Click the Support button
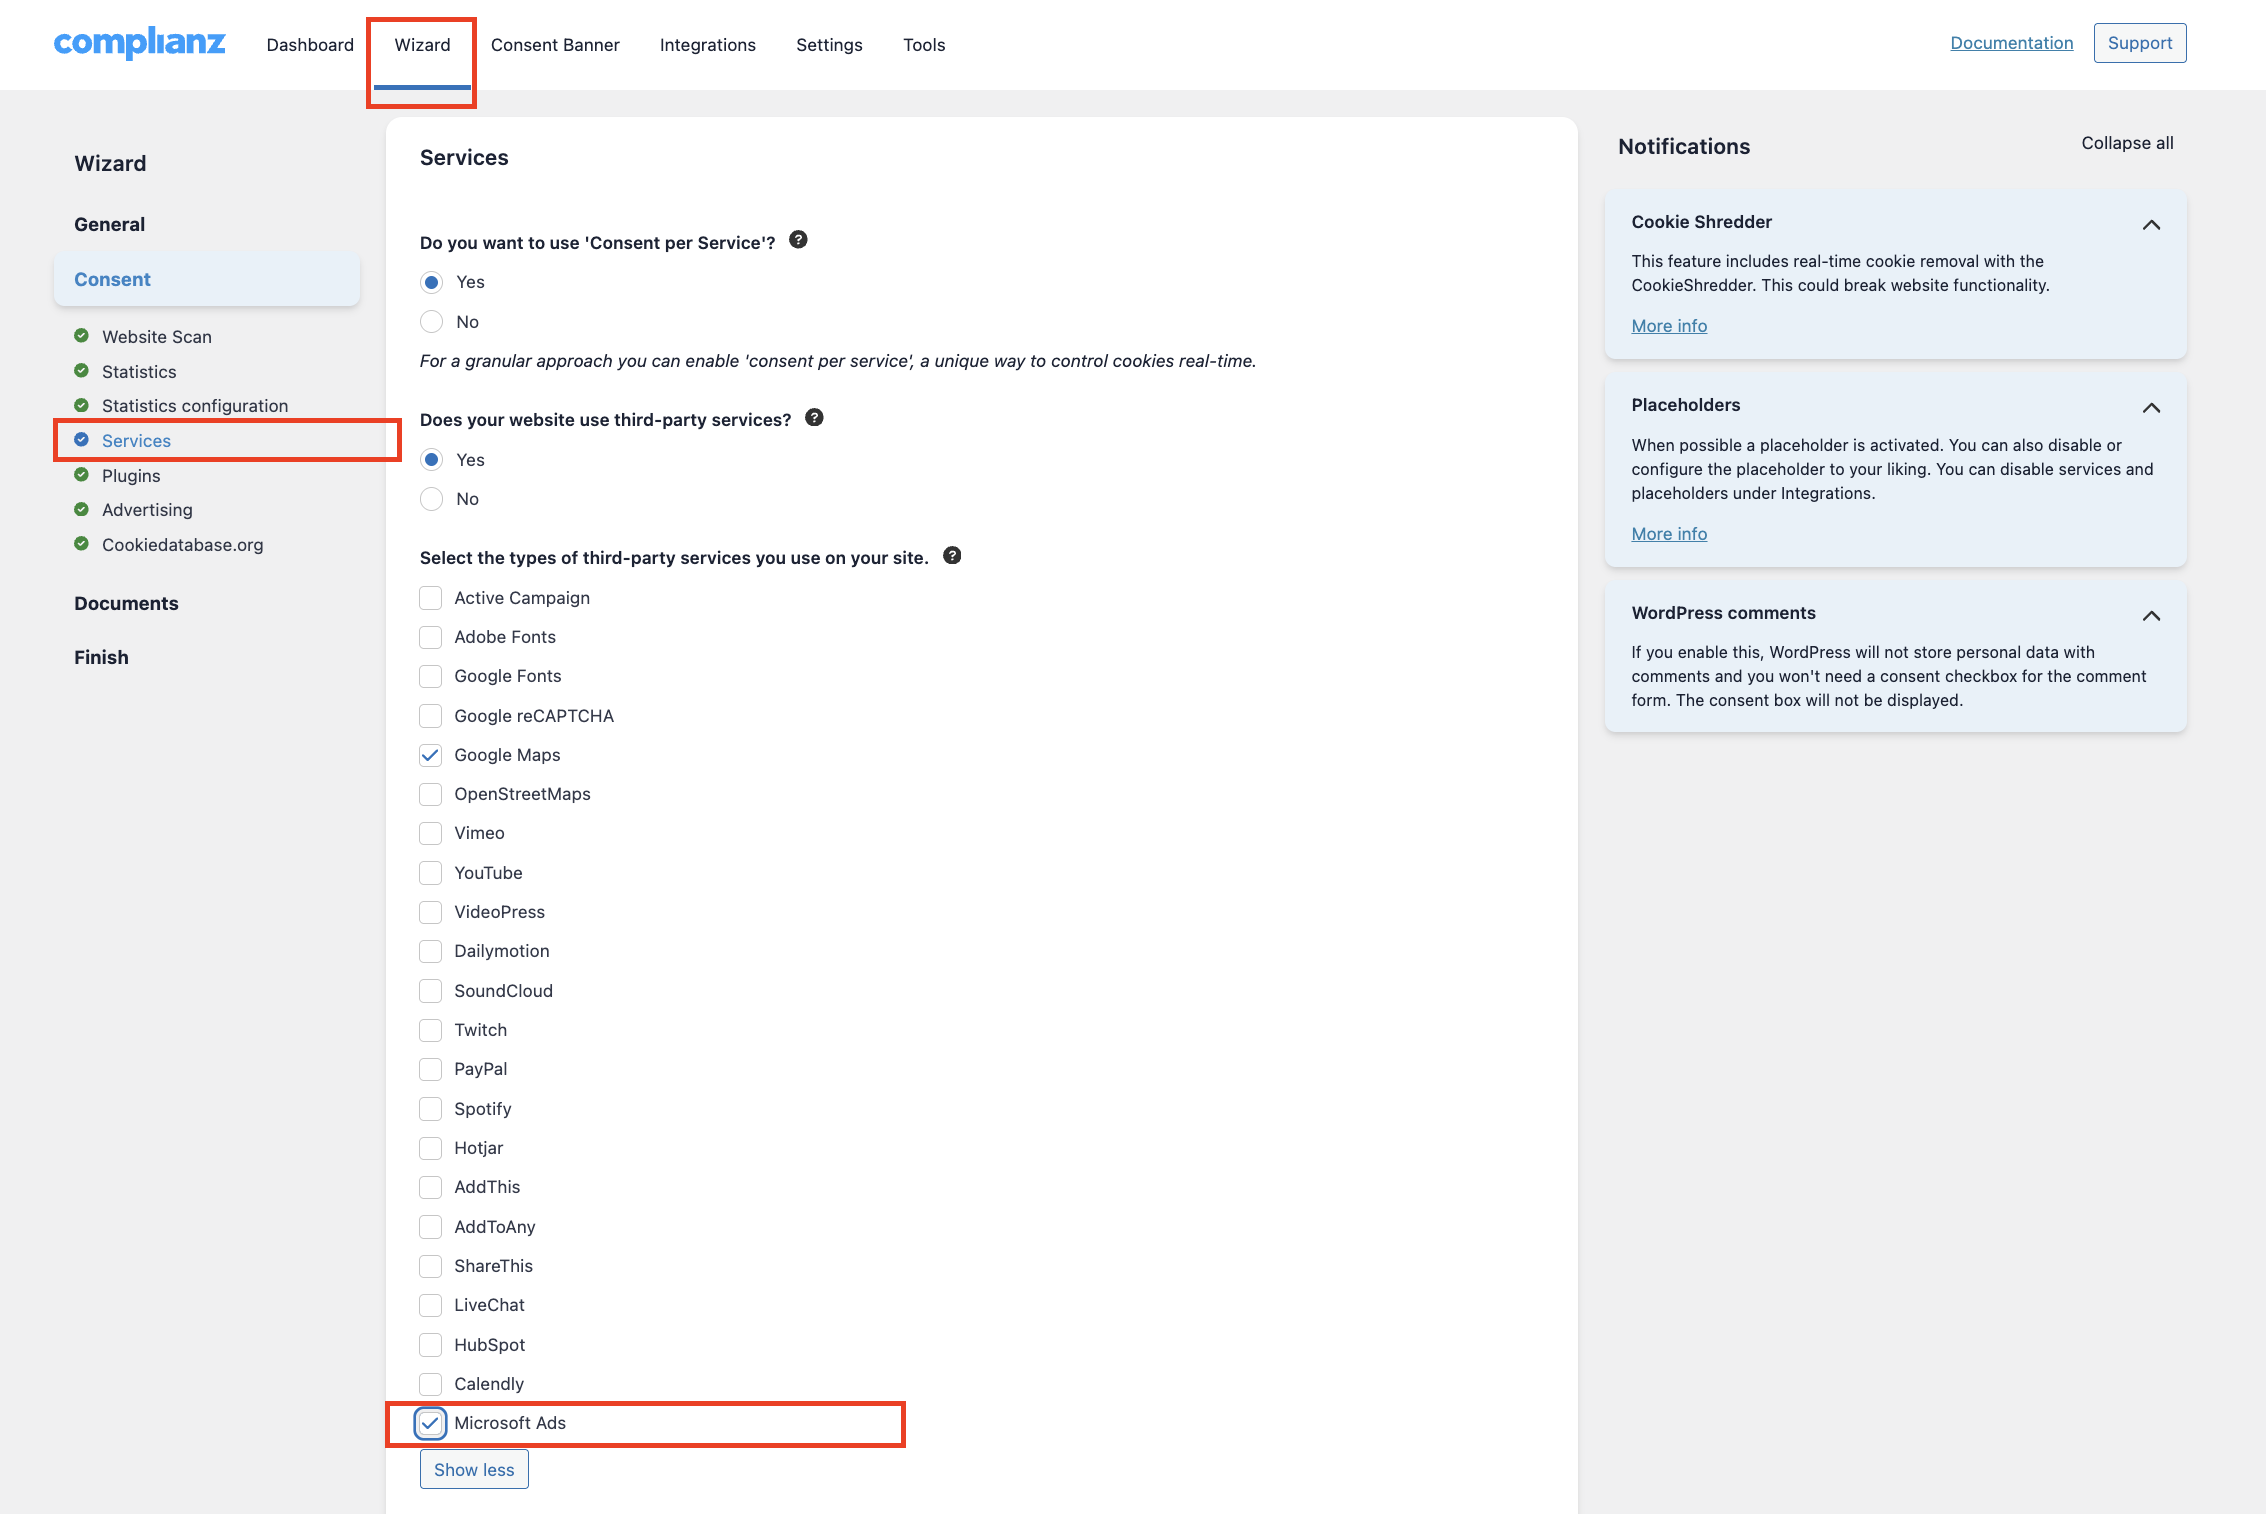This screenshot has width=2266, height=1514. [x=2140, y=43]
